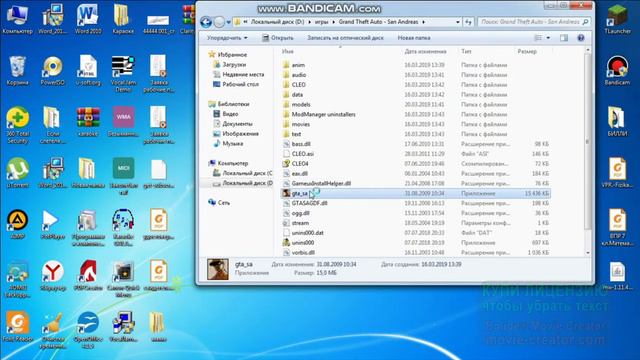
Task: Click the Новая папка button
Action: point(413,38)
